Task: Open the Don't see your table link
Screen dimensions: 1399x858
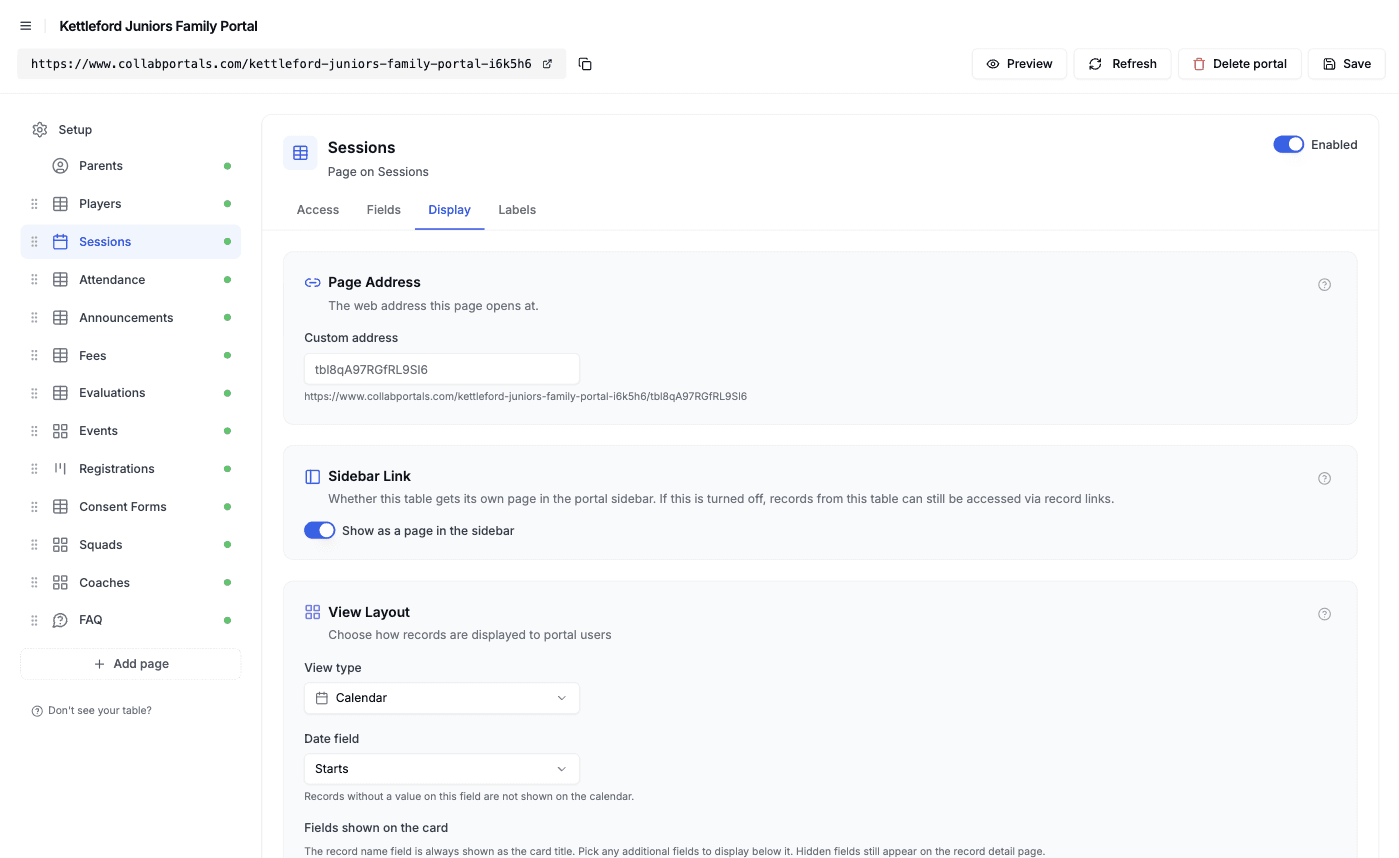Action: pos(92,711)
